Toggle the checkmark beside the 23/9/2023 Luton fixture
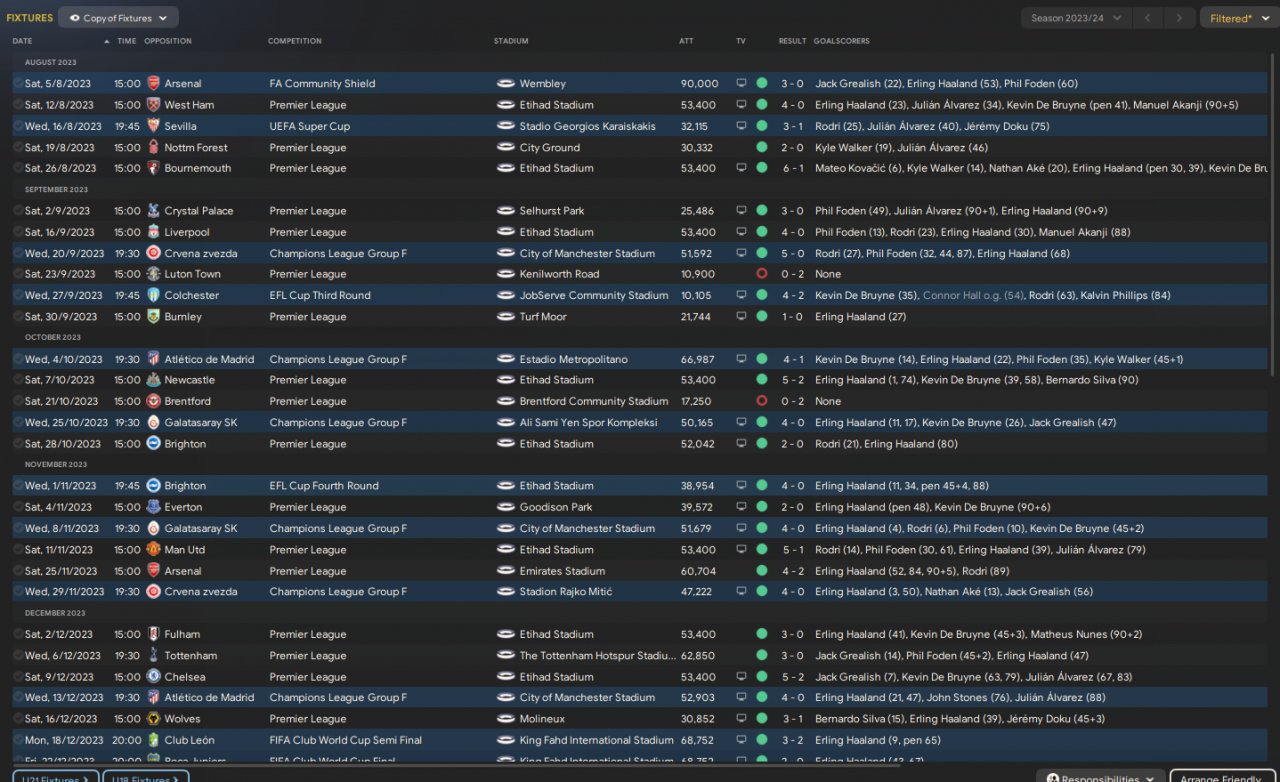1280x782 pixels. point(18,274)
